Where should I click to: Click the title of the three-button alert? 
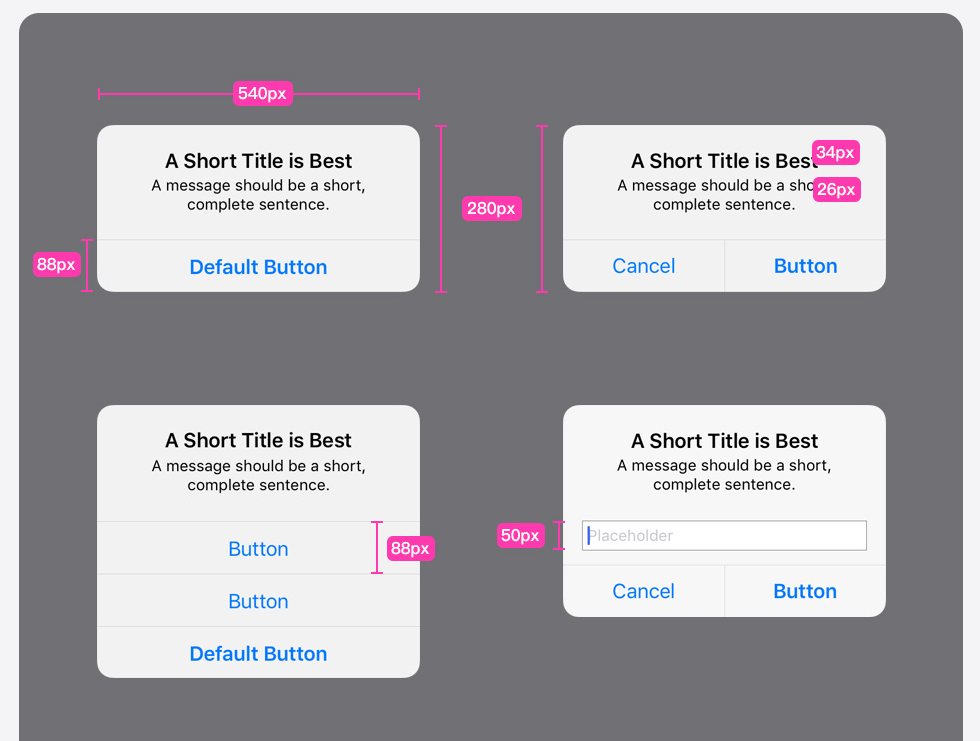pos(258,441)
